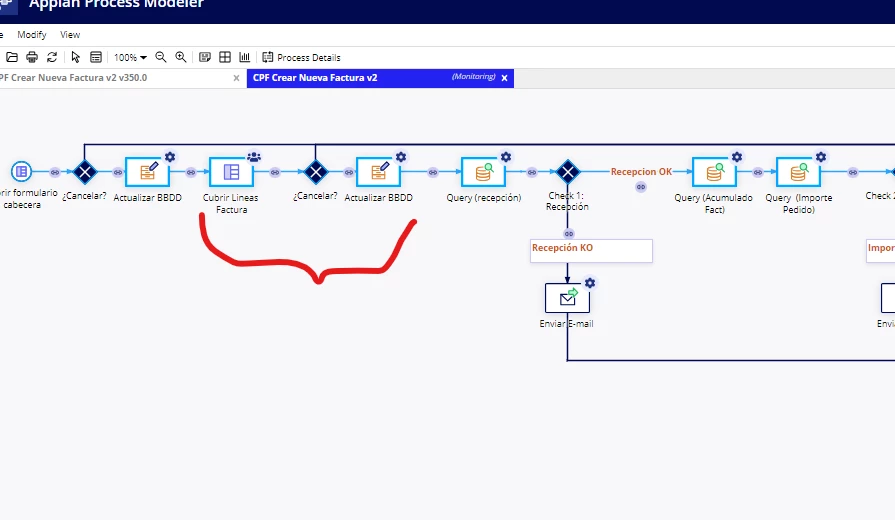Click gear badge on Query (Acumulado Fact)
Screen dimensions: 895x520
click(737, 157)
